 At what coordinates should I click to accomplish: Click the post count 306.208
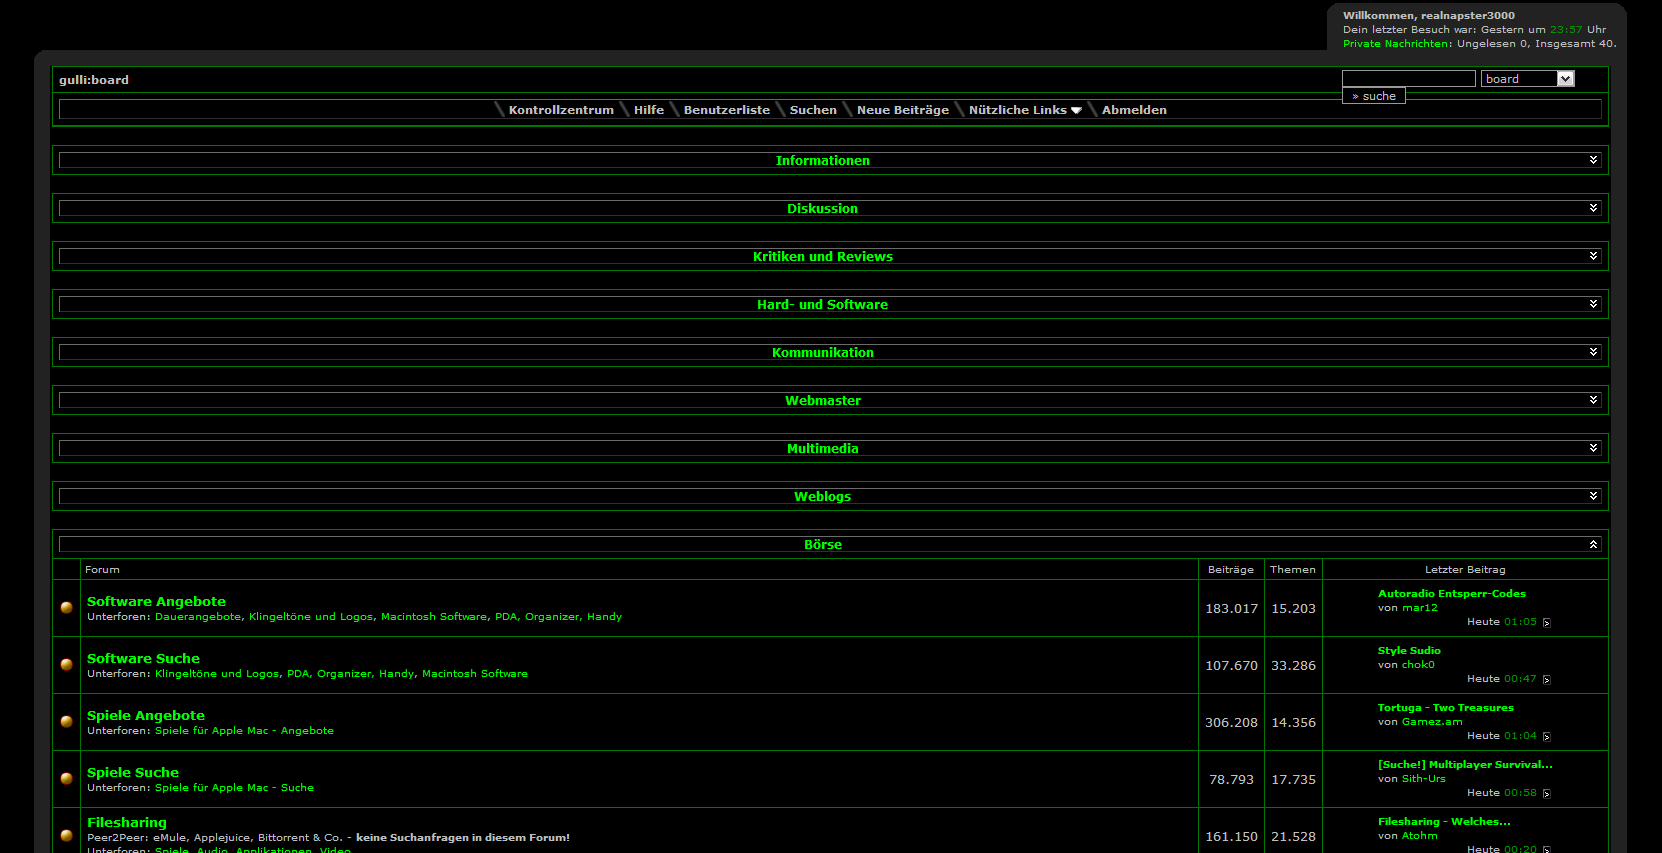[x=1231, y=723]
